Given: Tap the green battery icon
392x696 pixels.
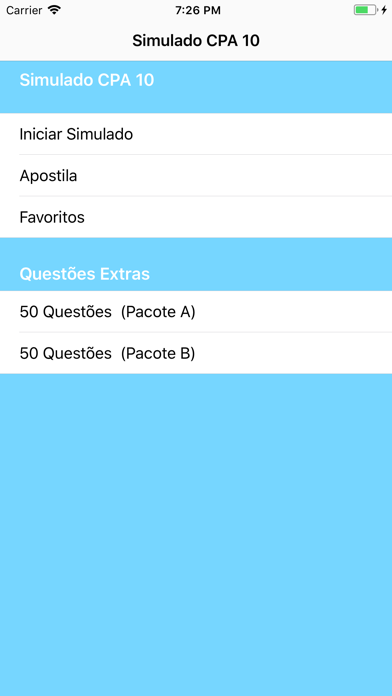Looking at the screenshot, I should [x=365, y=10].
